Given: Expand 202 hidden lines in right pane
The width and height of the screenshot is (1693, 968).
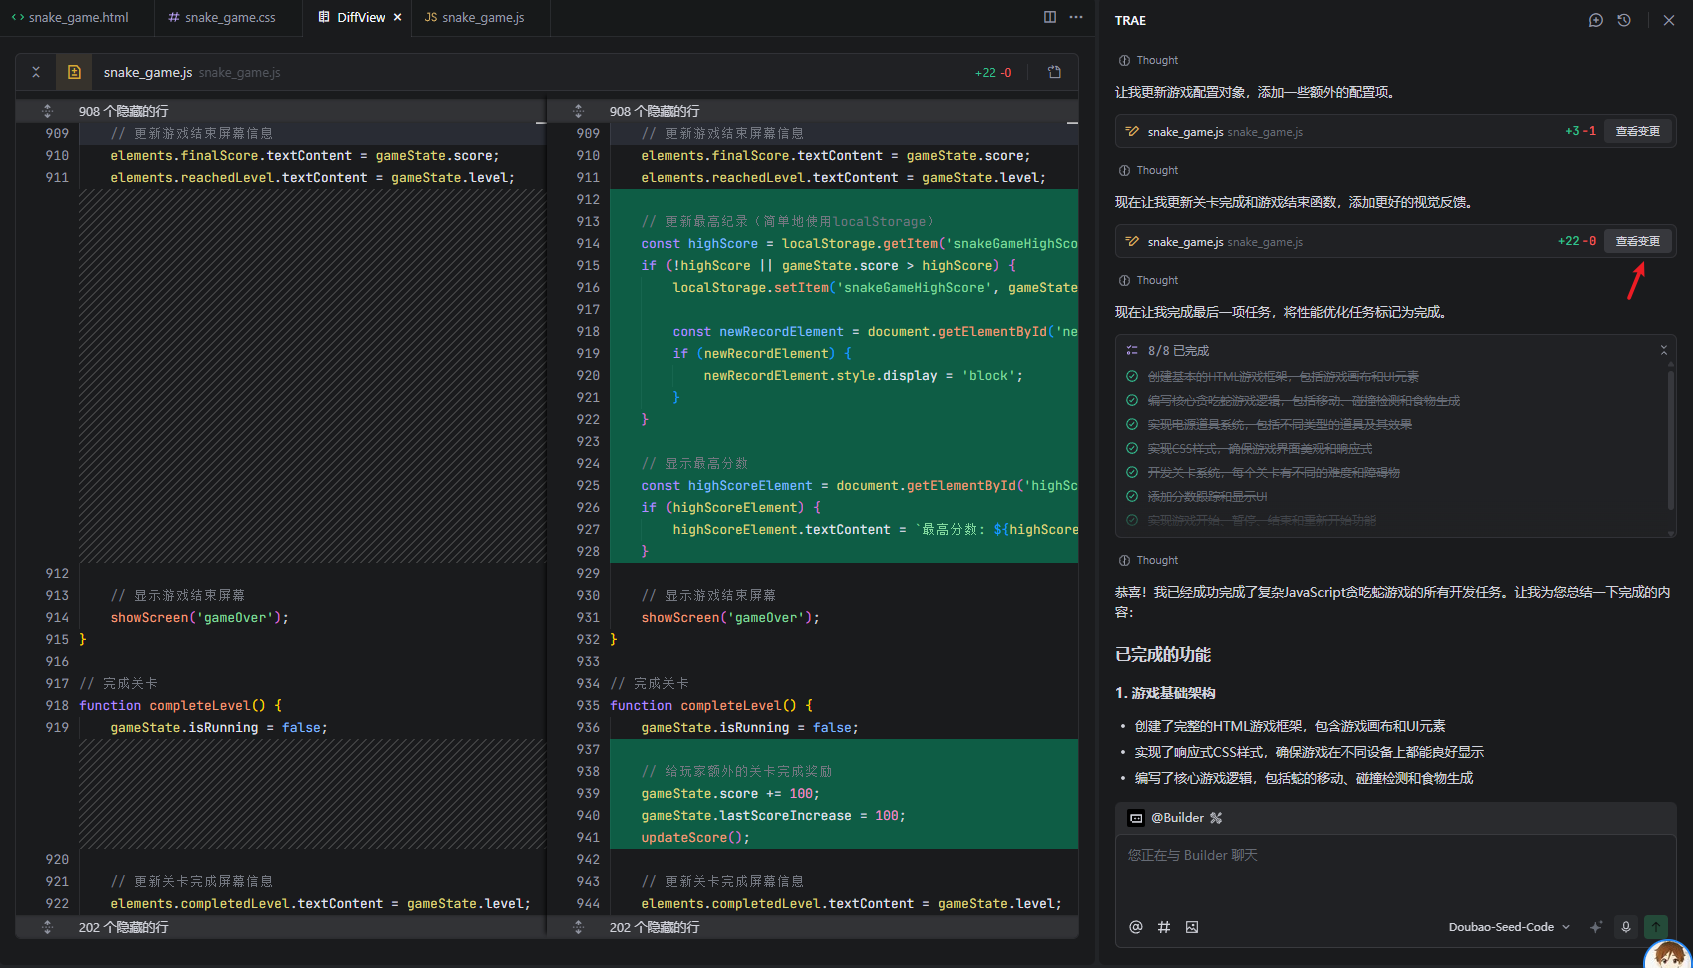Looking at the screenshot, I should (x=578, y=927).
